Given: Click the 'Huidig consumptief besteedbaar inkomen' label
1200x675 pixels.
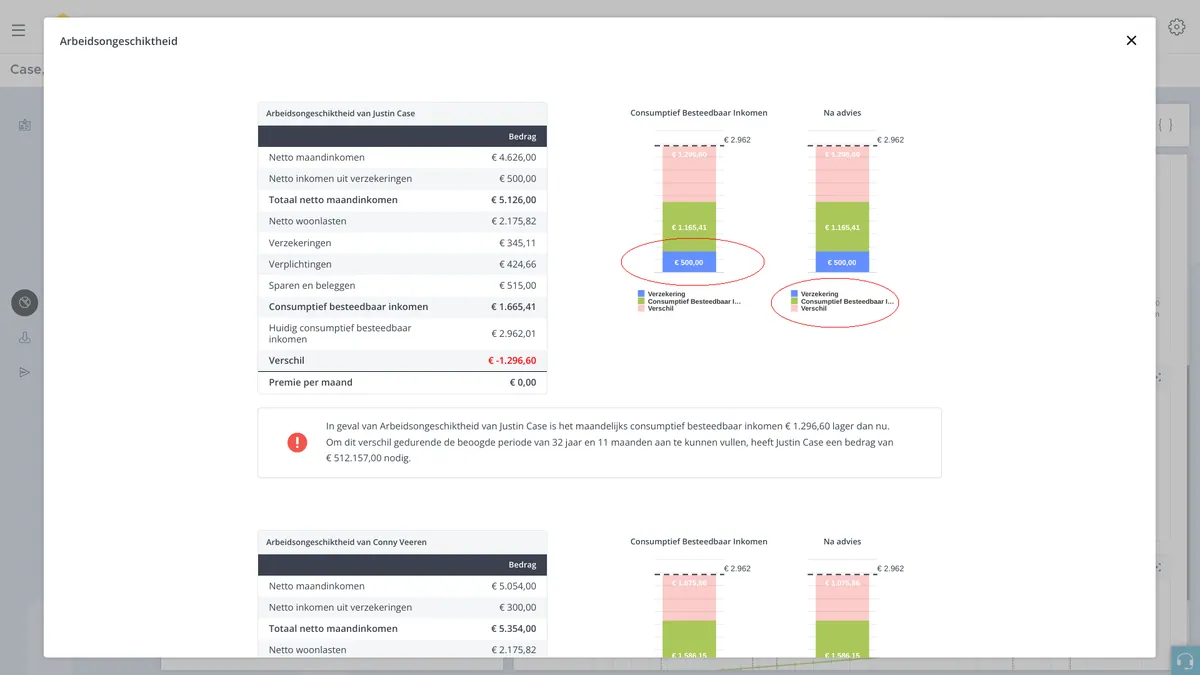Looking at the screenshot, I should point(340,333).
